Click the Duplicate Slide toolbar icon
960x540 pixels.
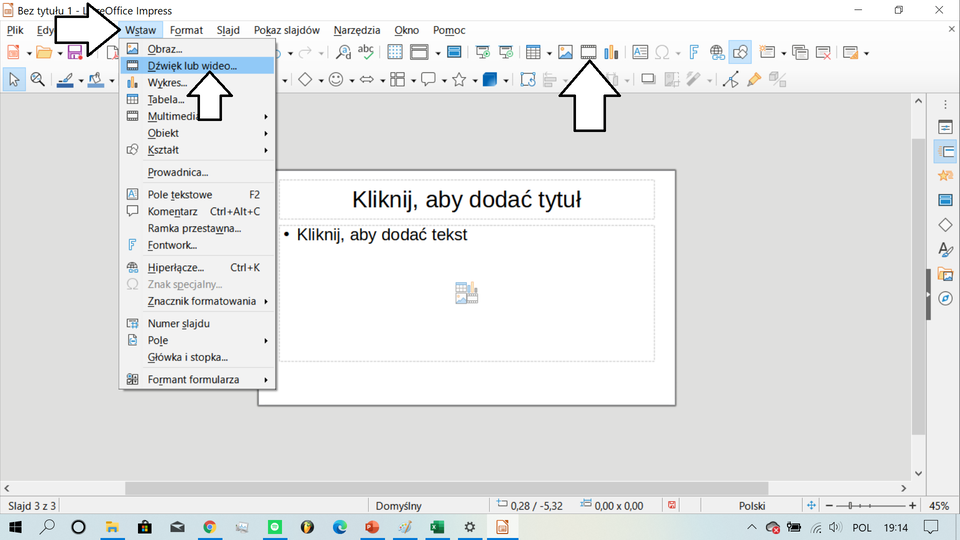[x=800, y=53]
